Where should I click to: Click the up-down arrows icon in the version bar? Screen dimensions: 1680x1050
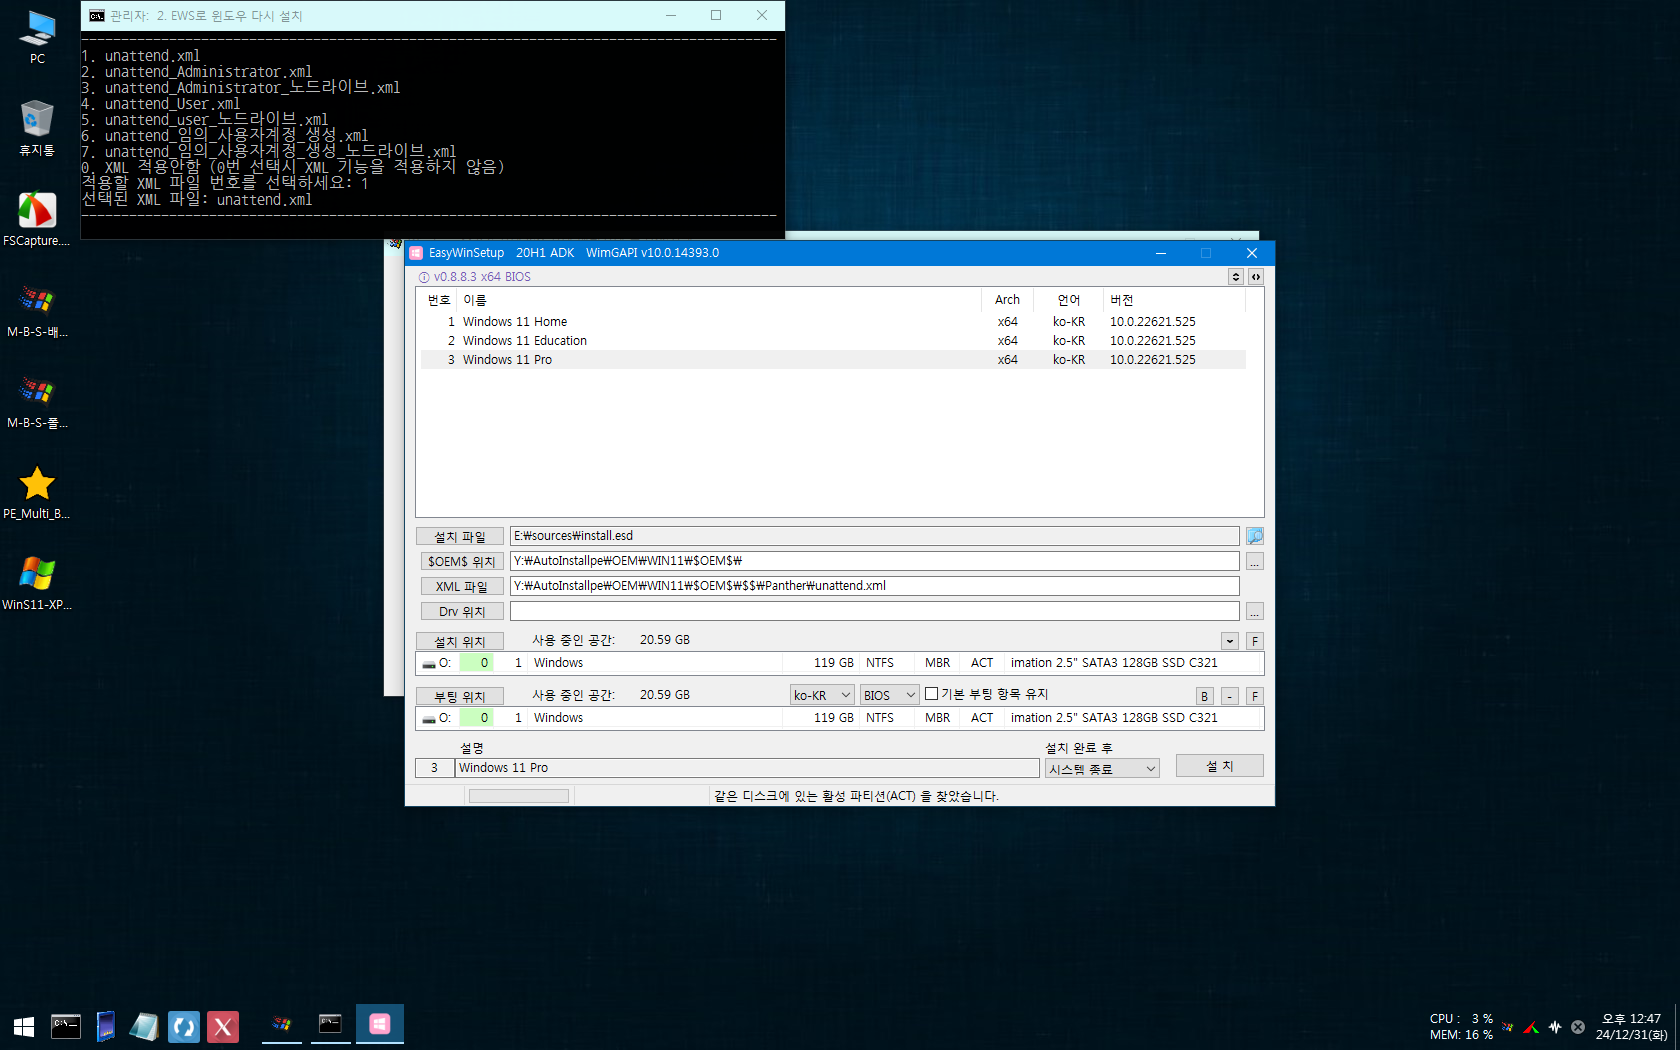pyautogui.click(x=1236, y=277)
